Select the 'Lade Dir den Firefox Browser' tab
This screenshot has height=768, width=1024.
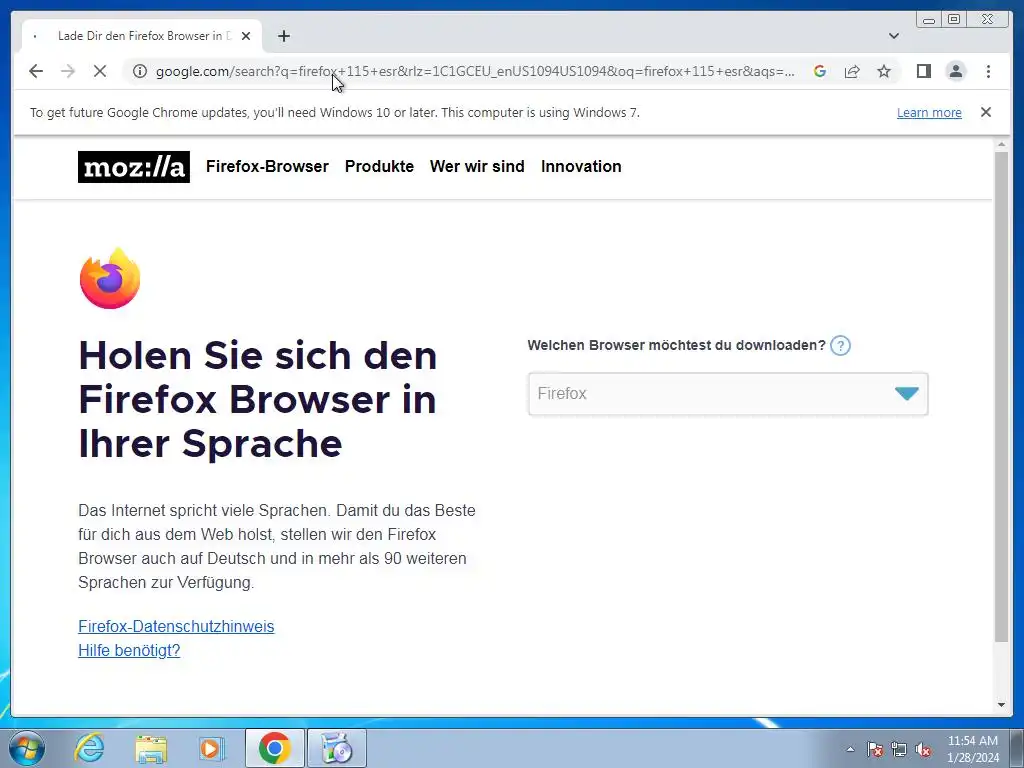coord(142,36)
